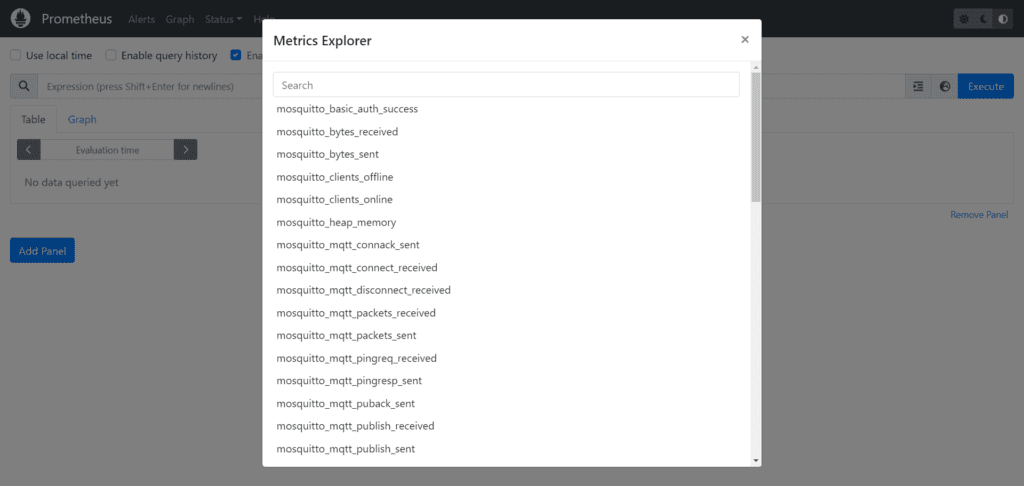Click the Remove Panel link

click(x=979, y=214)
